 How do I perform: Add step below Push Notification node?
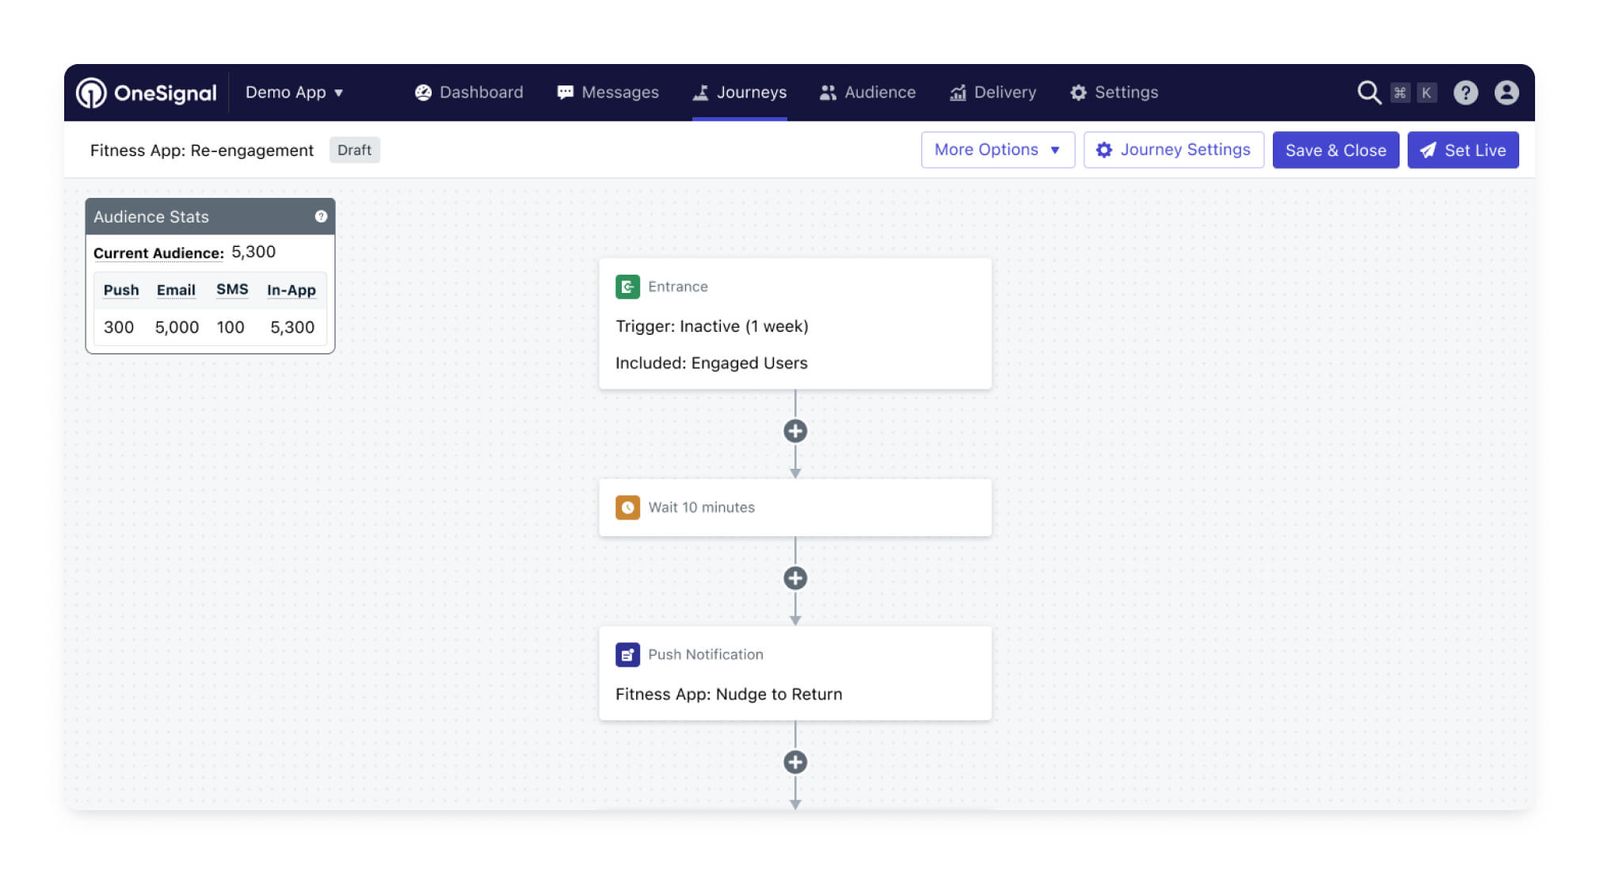coord(795,762)
